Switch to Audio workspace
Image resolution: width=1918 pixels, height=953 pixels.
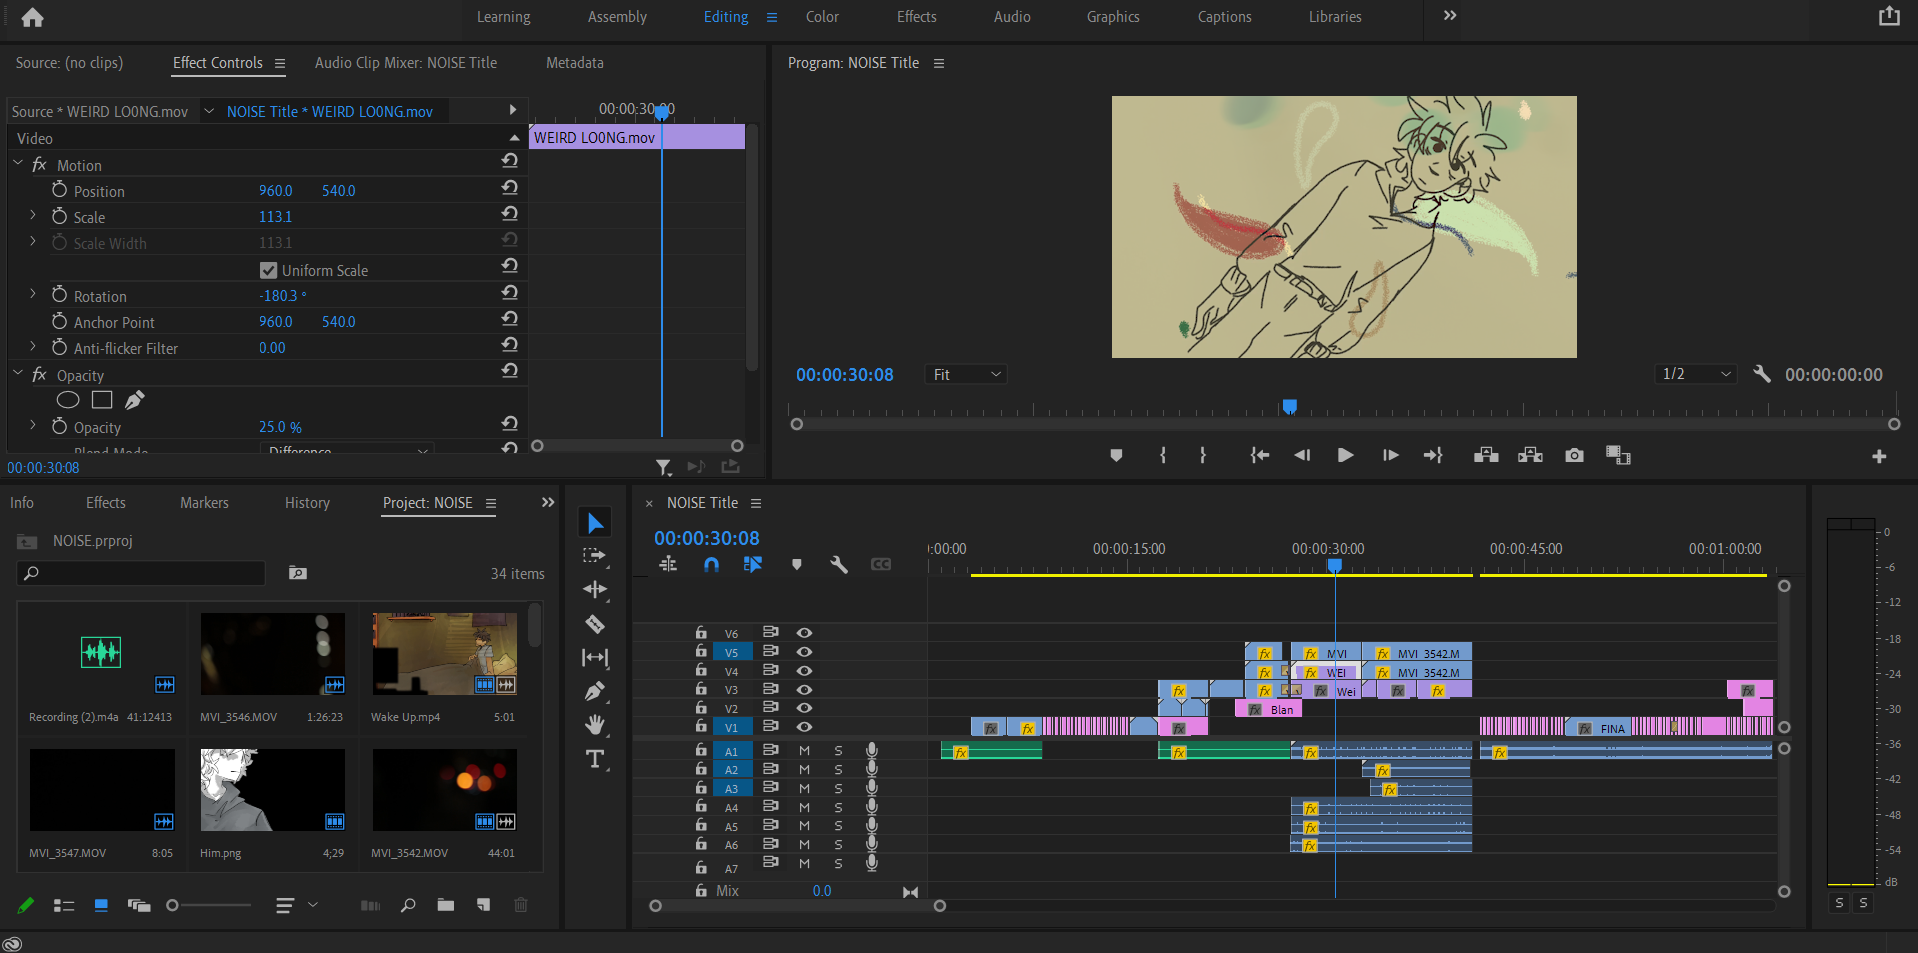point(1012,17)
